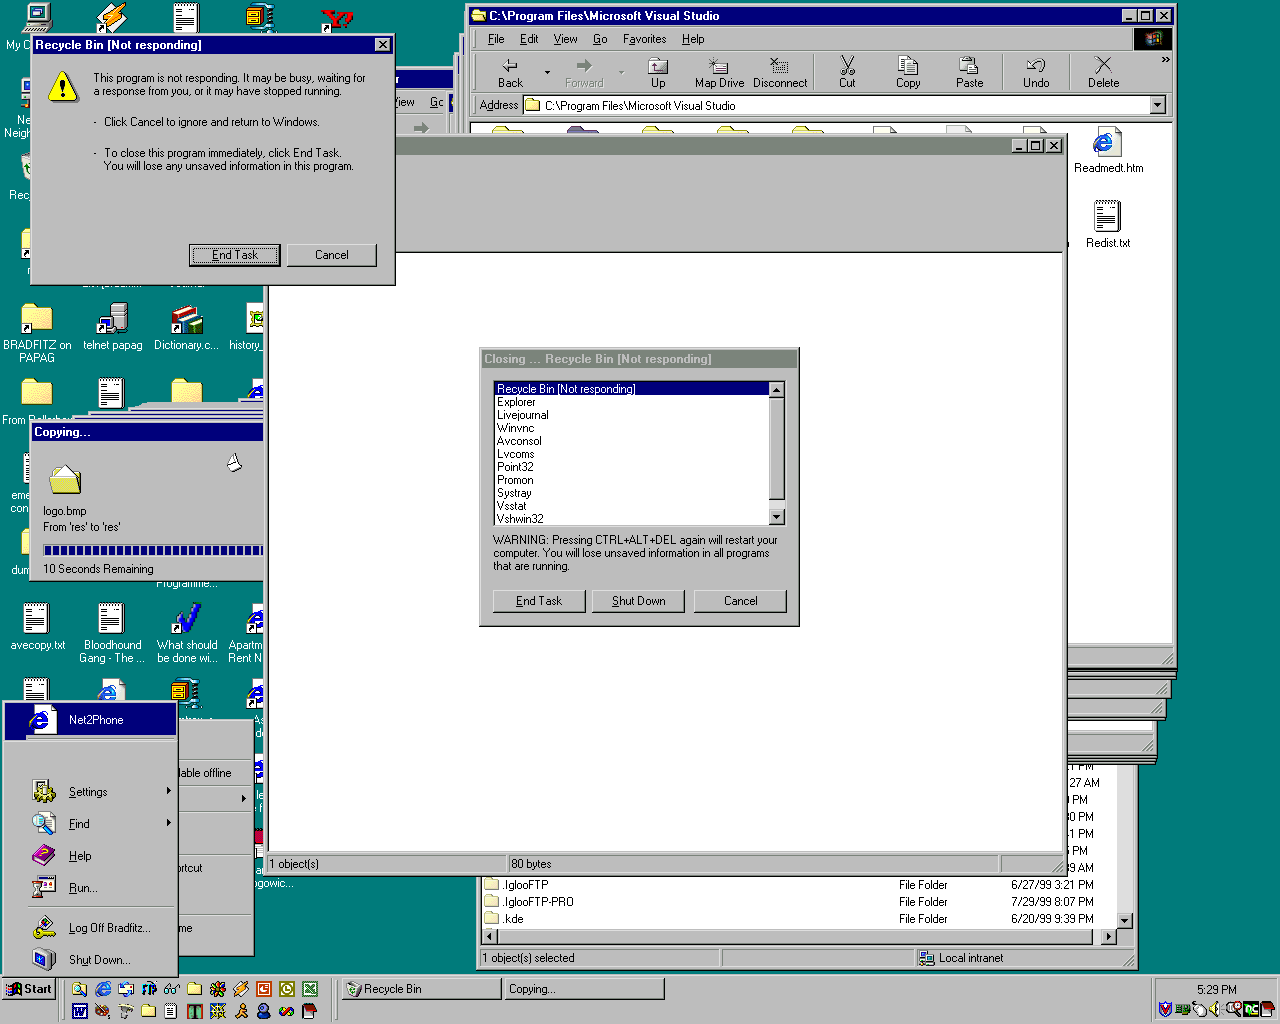Click the Map Drive toolbar icon
1280x1024 pixels.
(719, 73)
